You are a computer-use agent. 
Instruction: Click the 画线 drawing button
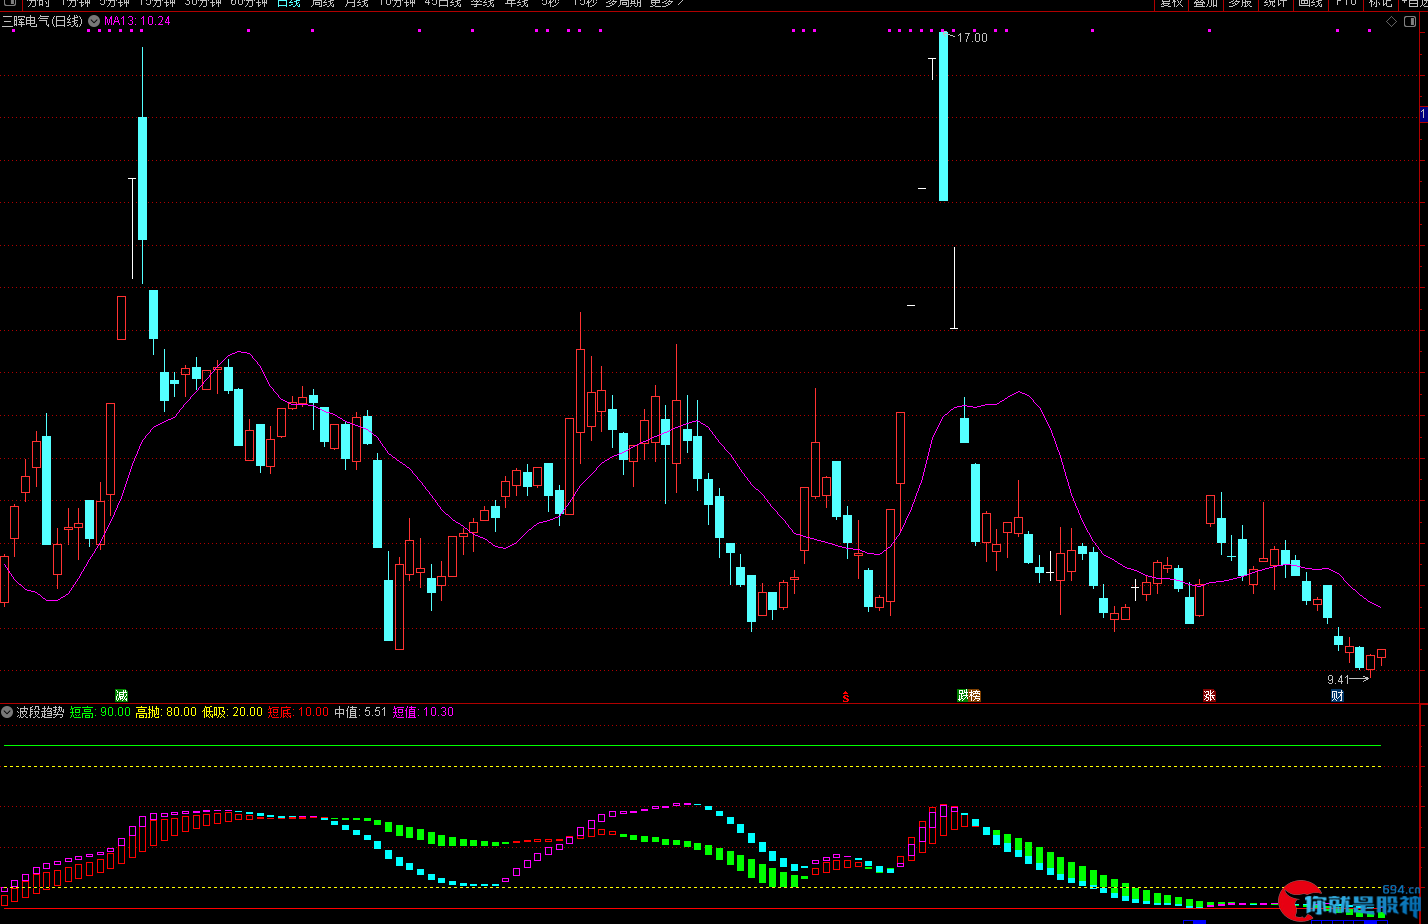click(1310, 3)
